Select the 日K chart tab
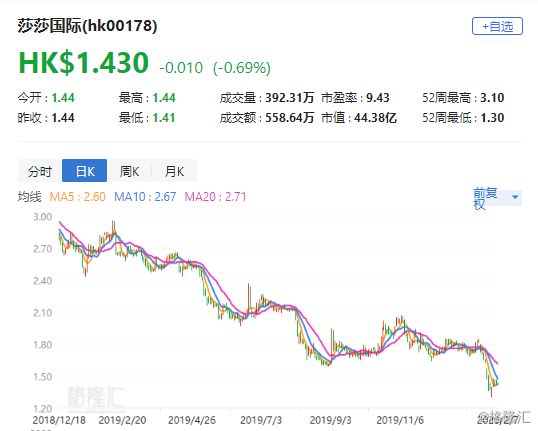The image size is (538, 431). pos(84,171)
